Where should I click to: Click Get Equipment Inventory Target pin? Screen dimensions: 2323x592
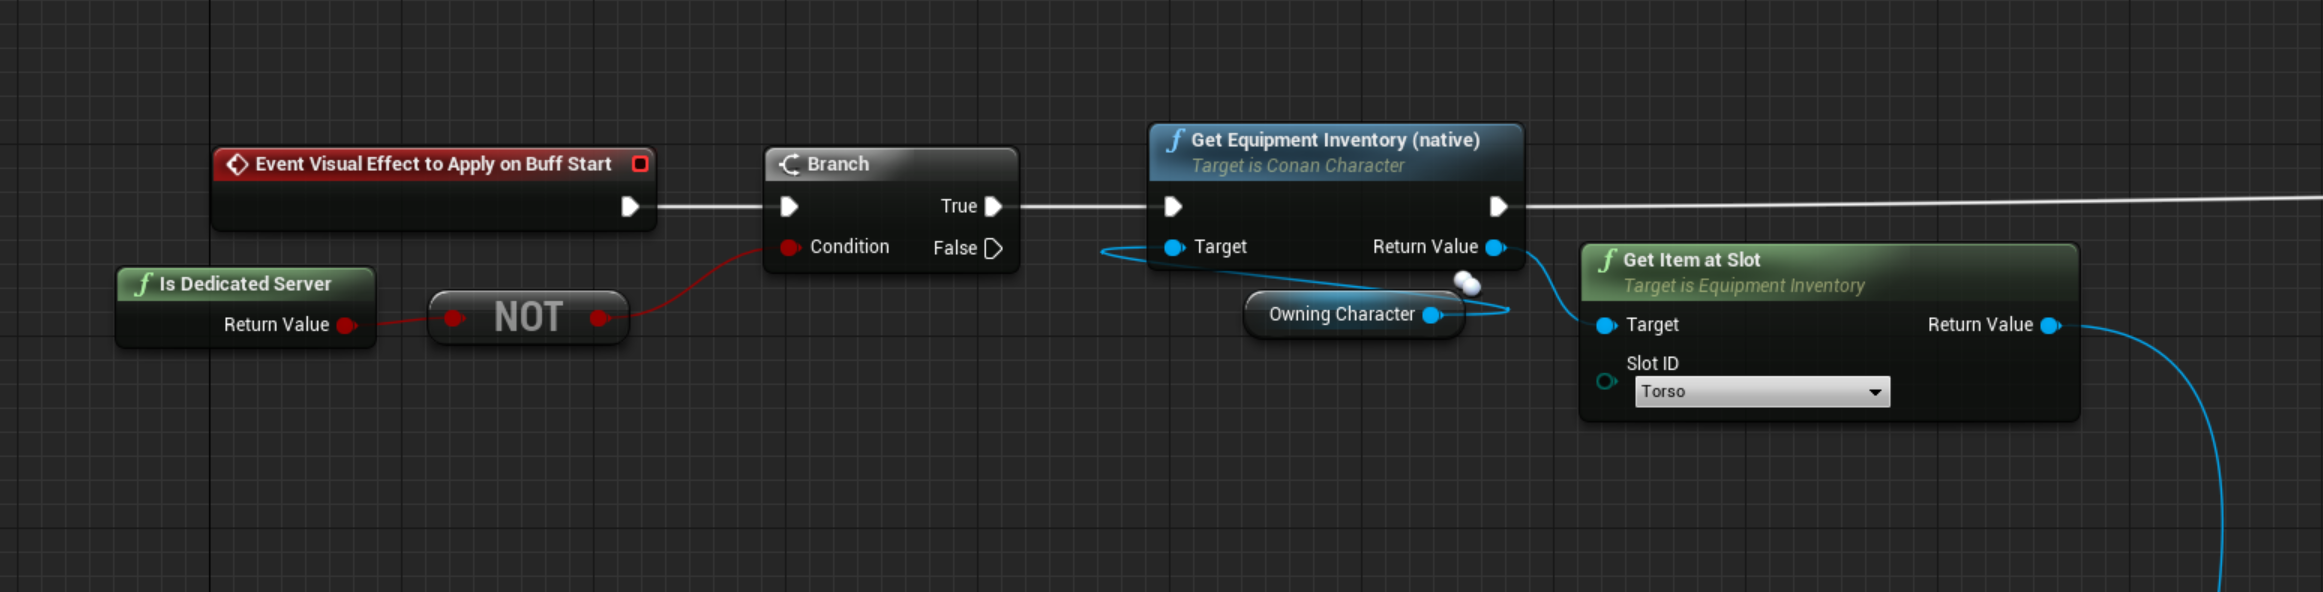(x=1173, y=247)
